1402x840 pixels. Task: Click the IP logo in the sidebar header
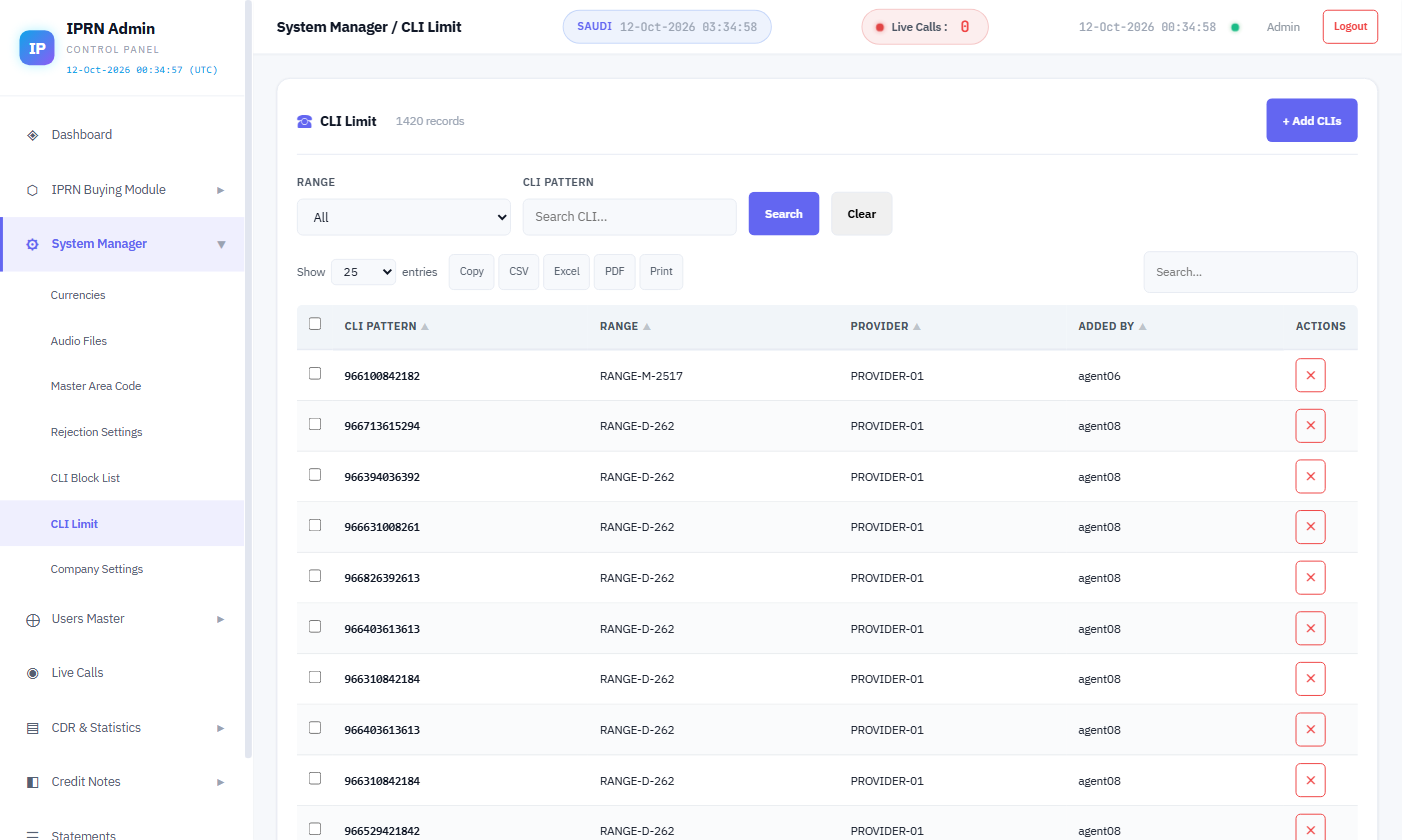pos(37,48)
